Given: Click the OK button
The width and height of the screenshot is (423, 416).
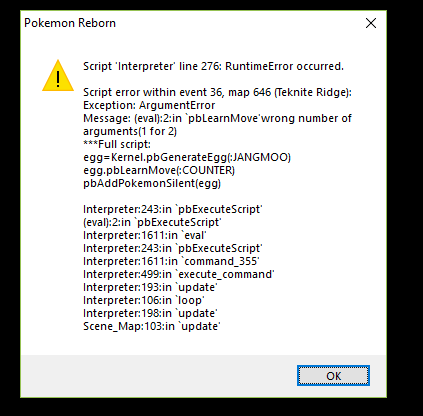Looking at the screenshot, I should click(x=333, y=376).
